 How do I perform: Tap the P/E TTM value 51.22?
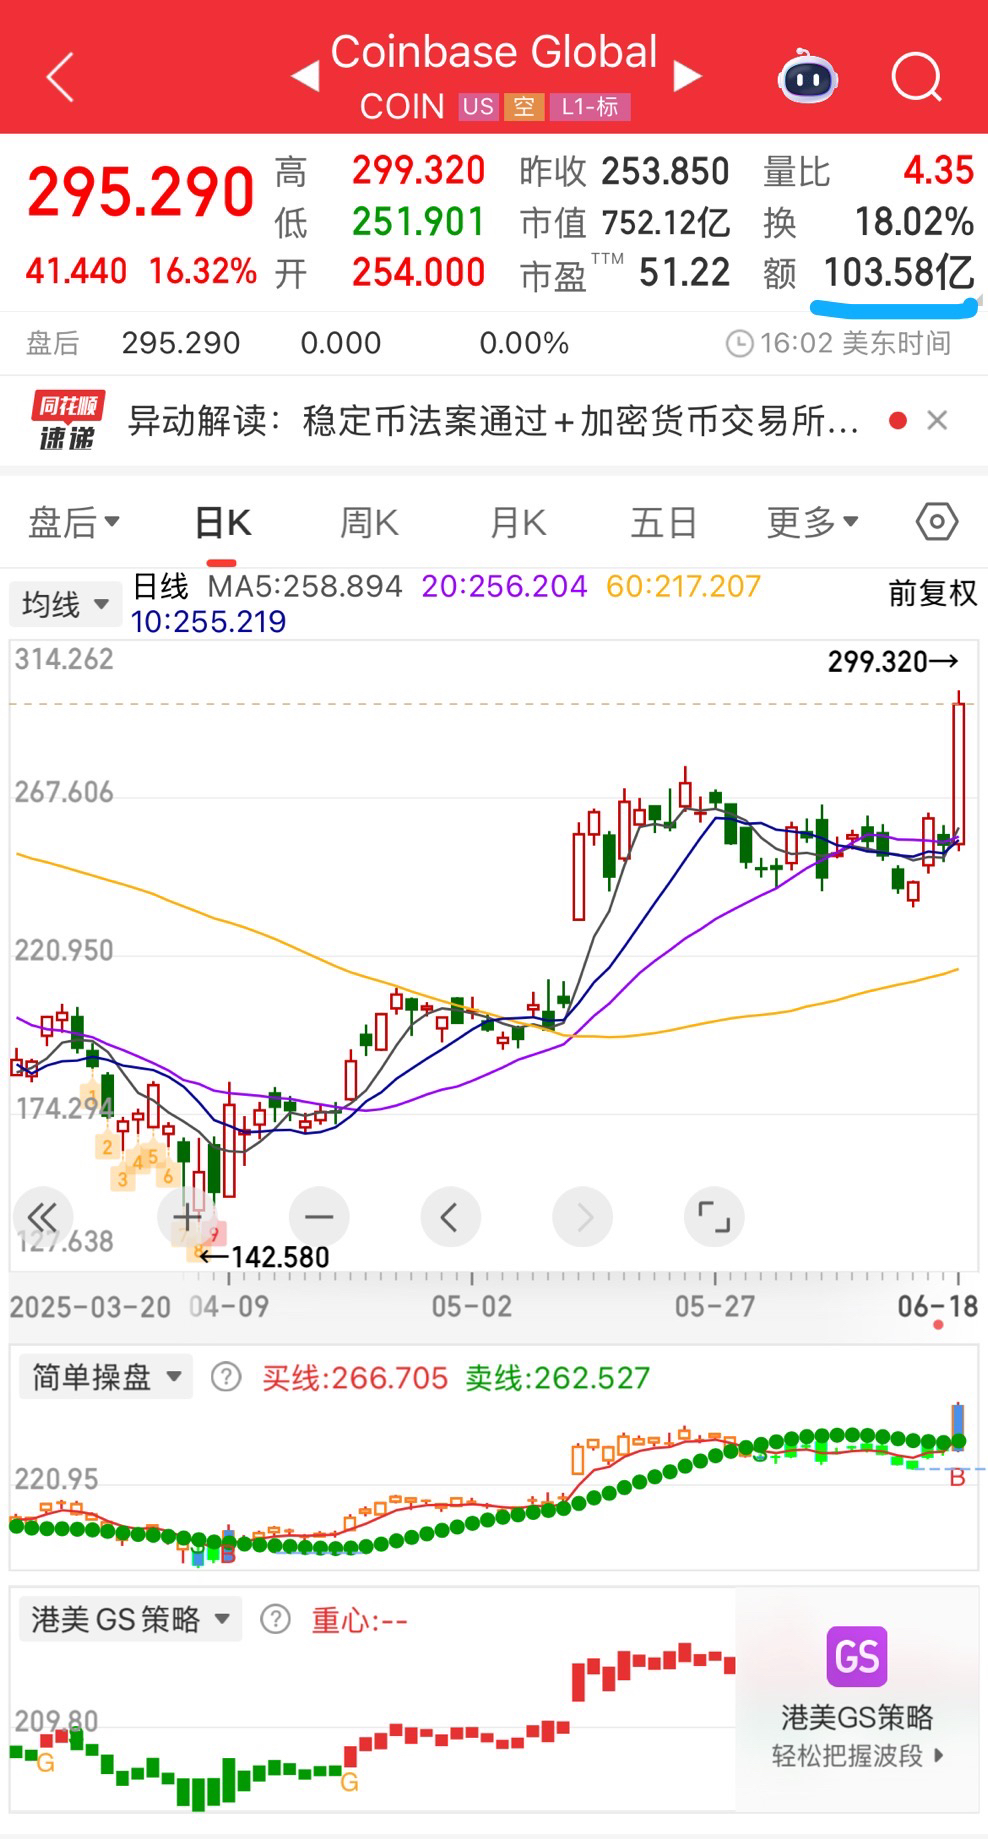coord(685,272)
